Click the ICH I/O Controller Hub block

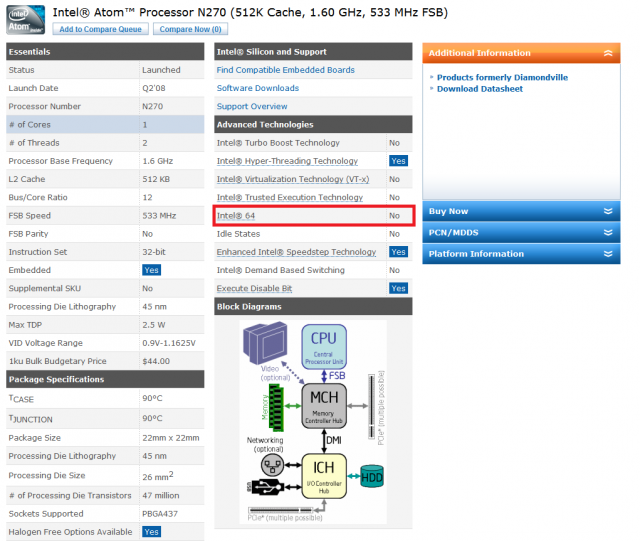(324, 476)
